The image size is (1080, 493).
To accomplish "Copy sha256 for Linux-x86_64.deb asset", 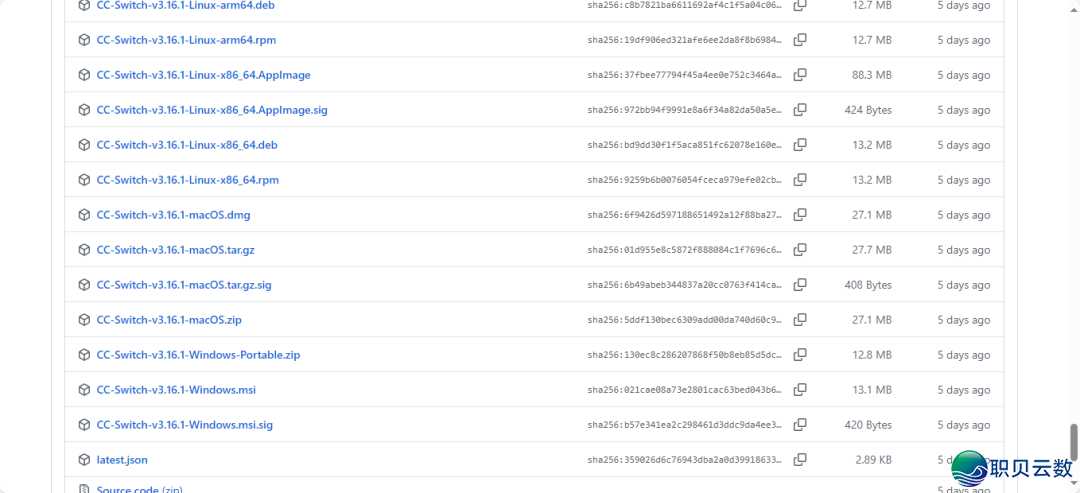I will pyautogui.click(x=800, y=145).
